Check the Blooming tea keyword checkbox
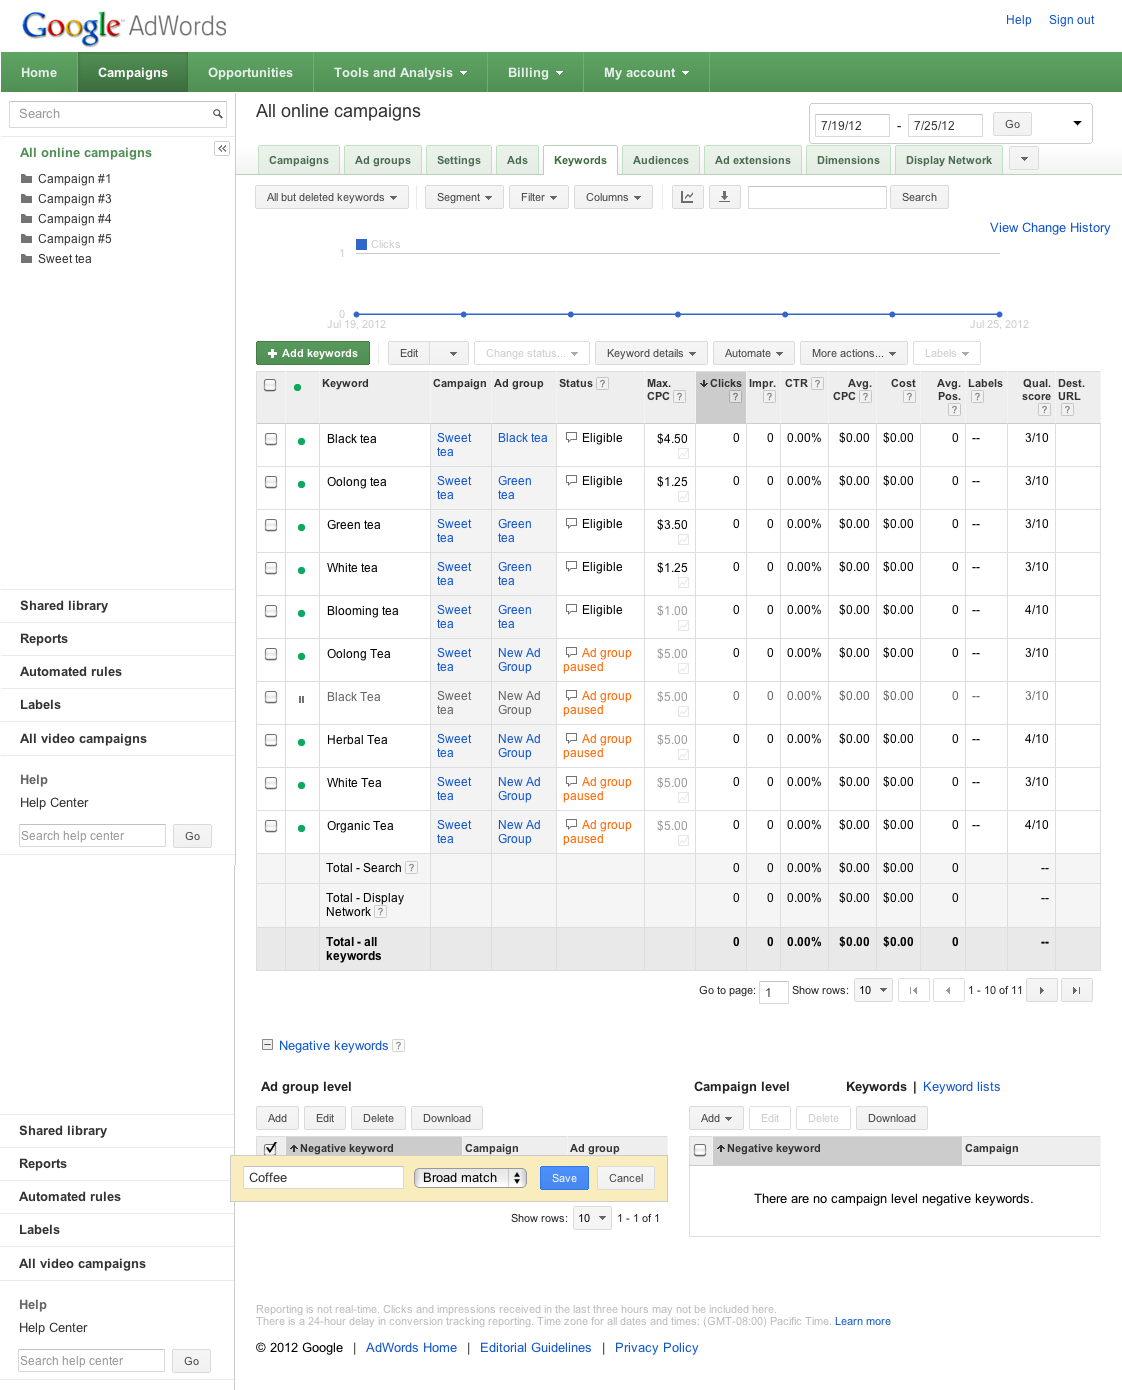Screen dimensions: 1122x1390 click(x=271, y=611)
